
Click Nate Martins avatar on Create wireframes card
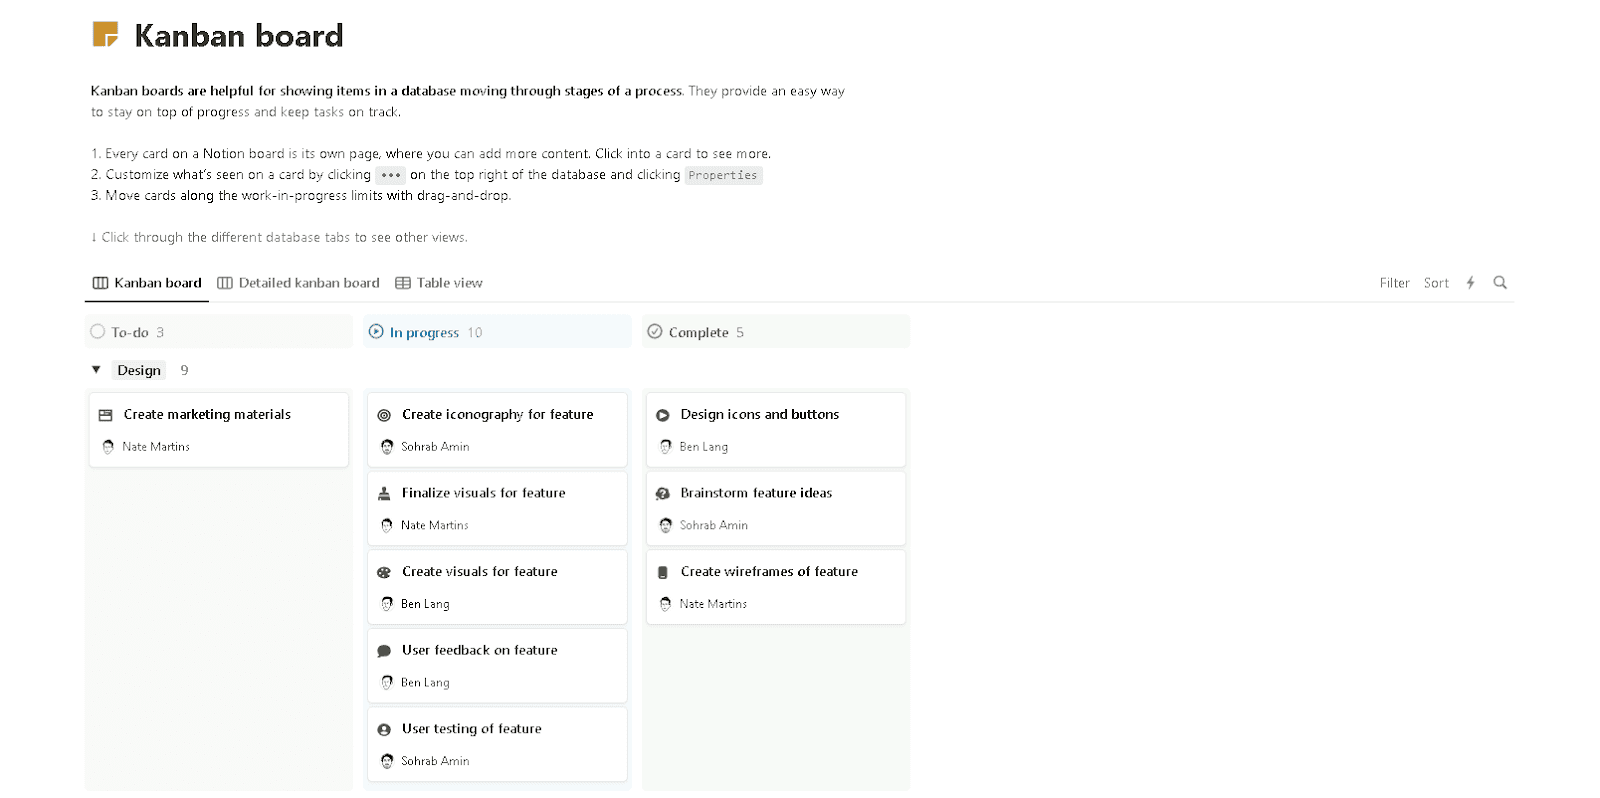pos(665,604)
